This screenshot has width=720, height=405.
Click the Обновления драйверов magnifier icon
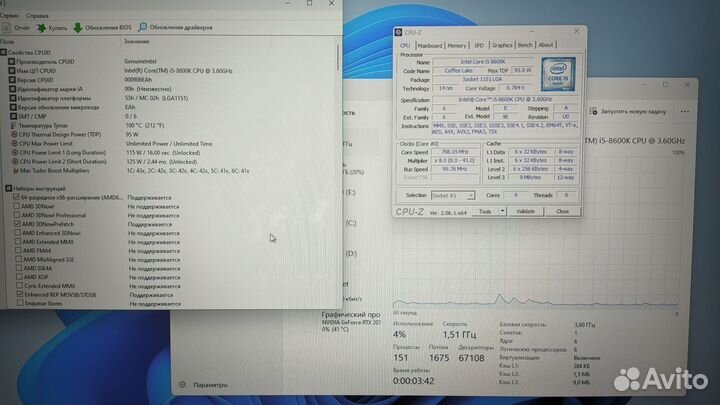point(143,27)
